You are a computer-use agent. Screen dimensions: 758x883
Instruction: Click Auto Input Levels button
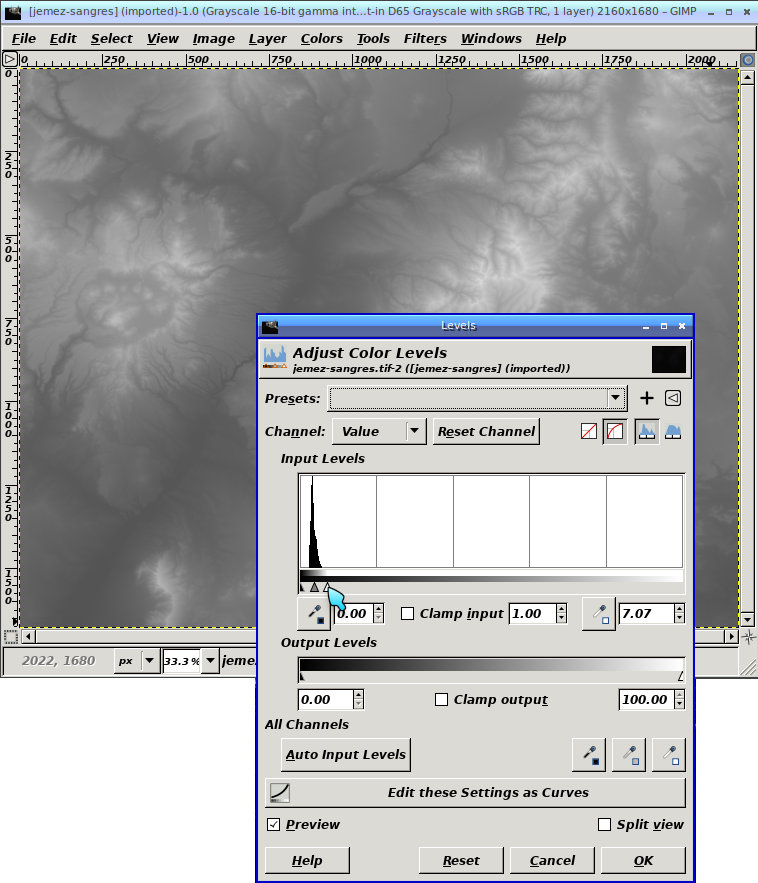click(346, 755)
